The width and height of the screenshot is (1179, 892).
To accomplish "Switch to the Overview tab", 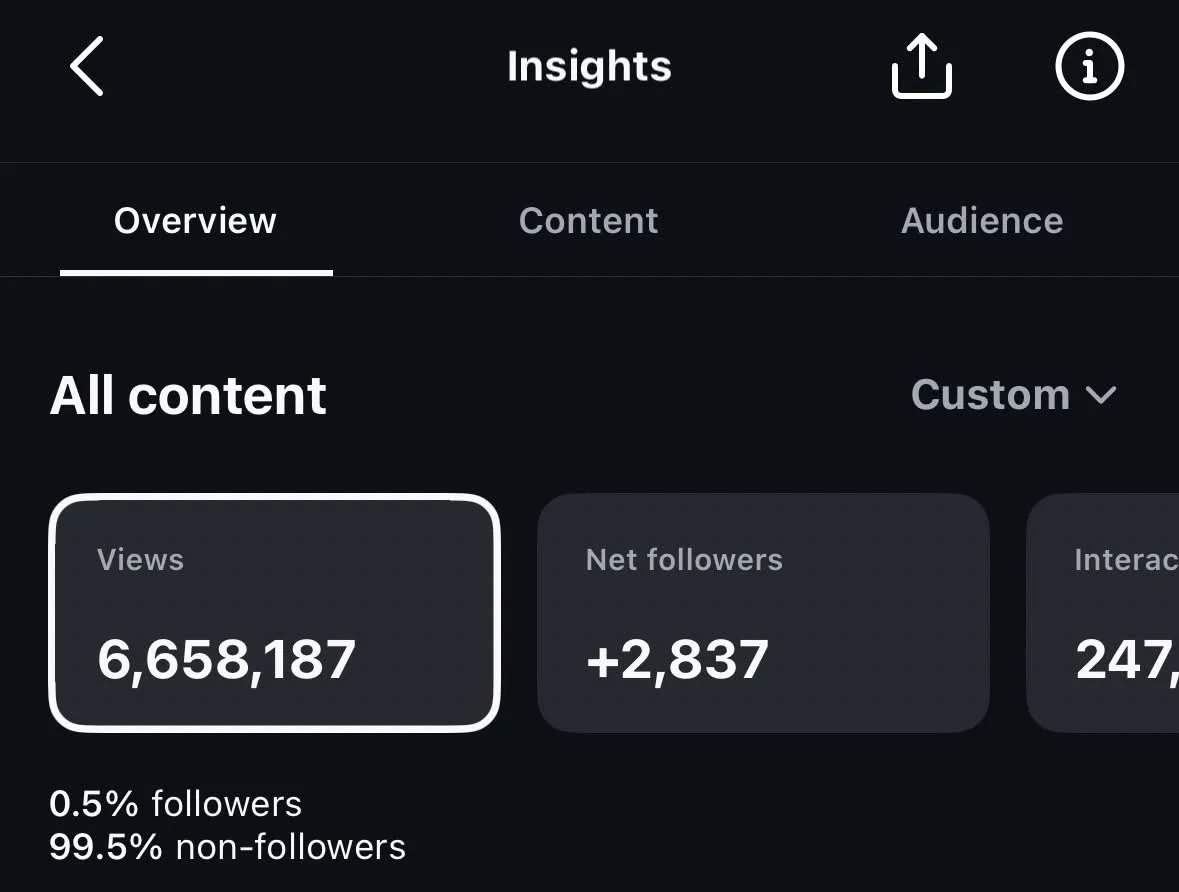I will pos(195,220).
